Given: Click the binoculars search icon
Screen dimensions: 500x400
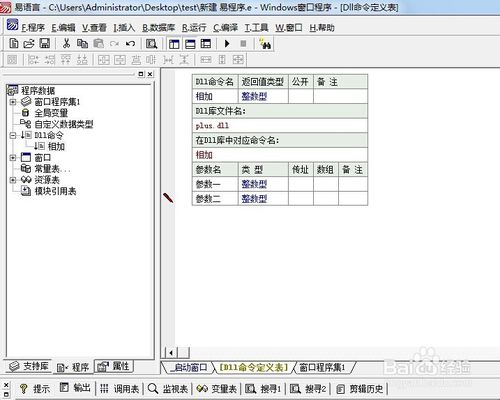Looking at the screenshot, I should point(265,44).
